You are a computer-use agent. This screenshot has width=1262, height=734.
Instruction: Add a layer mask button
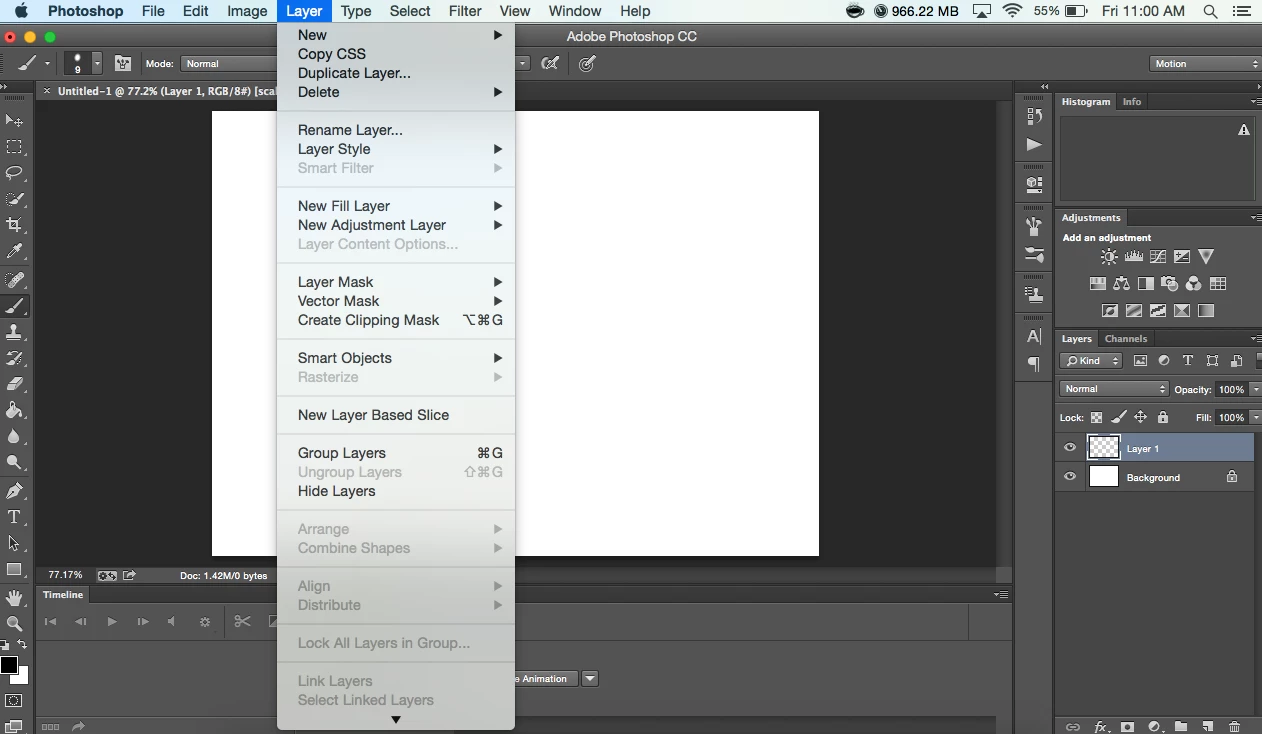[1127, 727]
